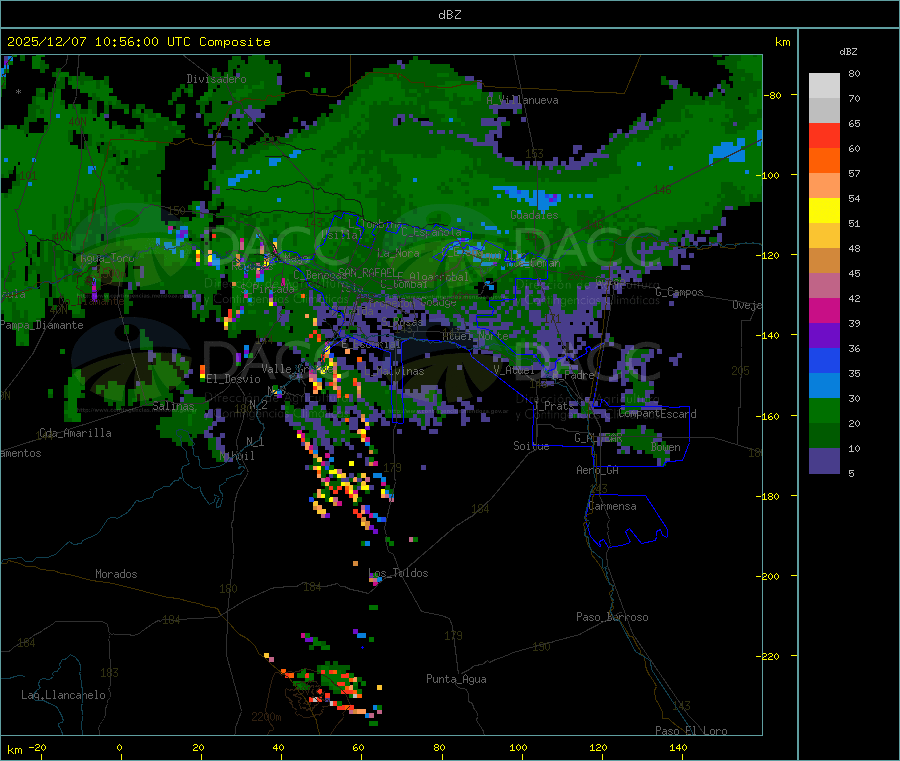Click the Salinas map label

pyautogui.click(x=173, y=406)
